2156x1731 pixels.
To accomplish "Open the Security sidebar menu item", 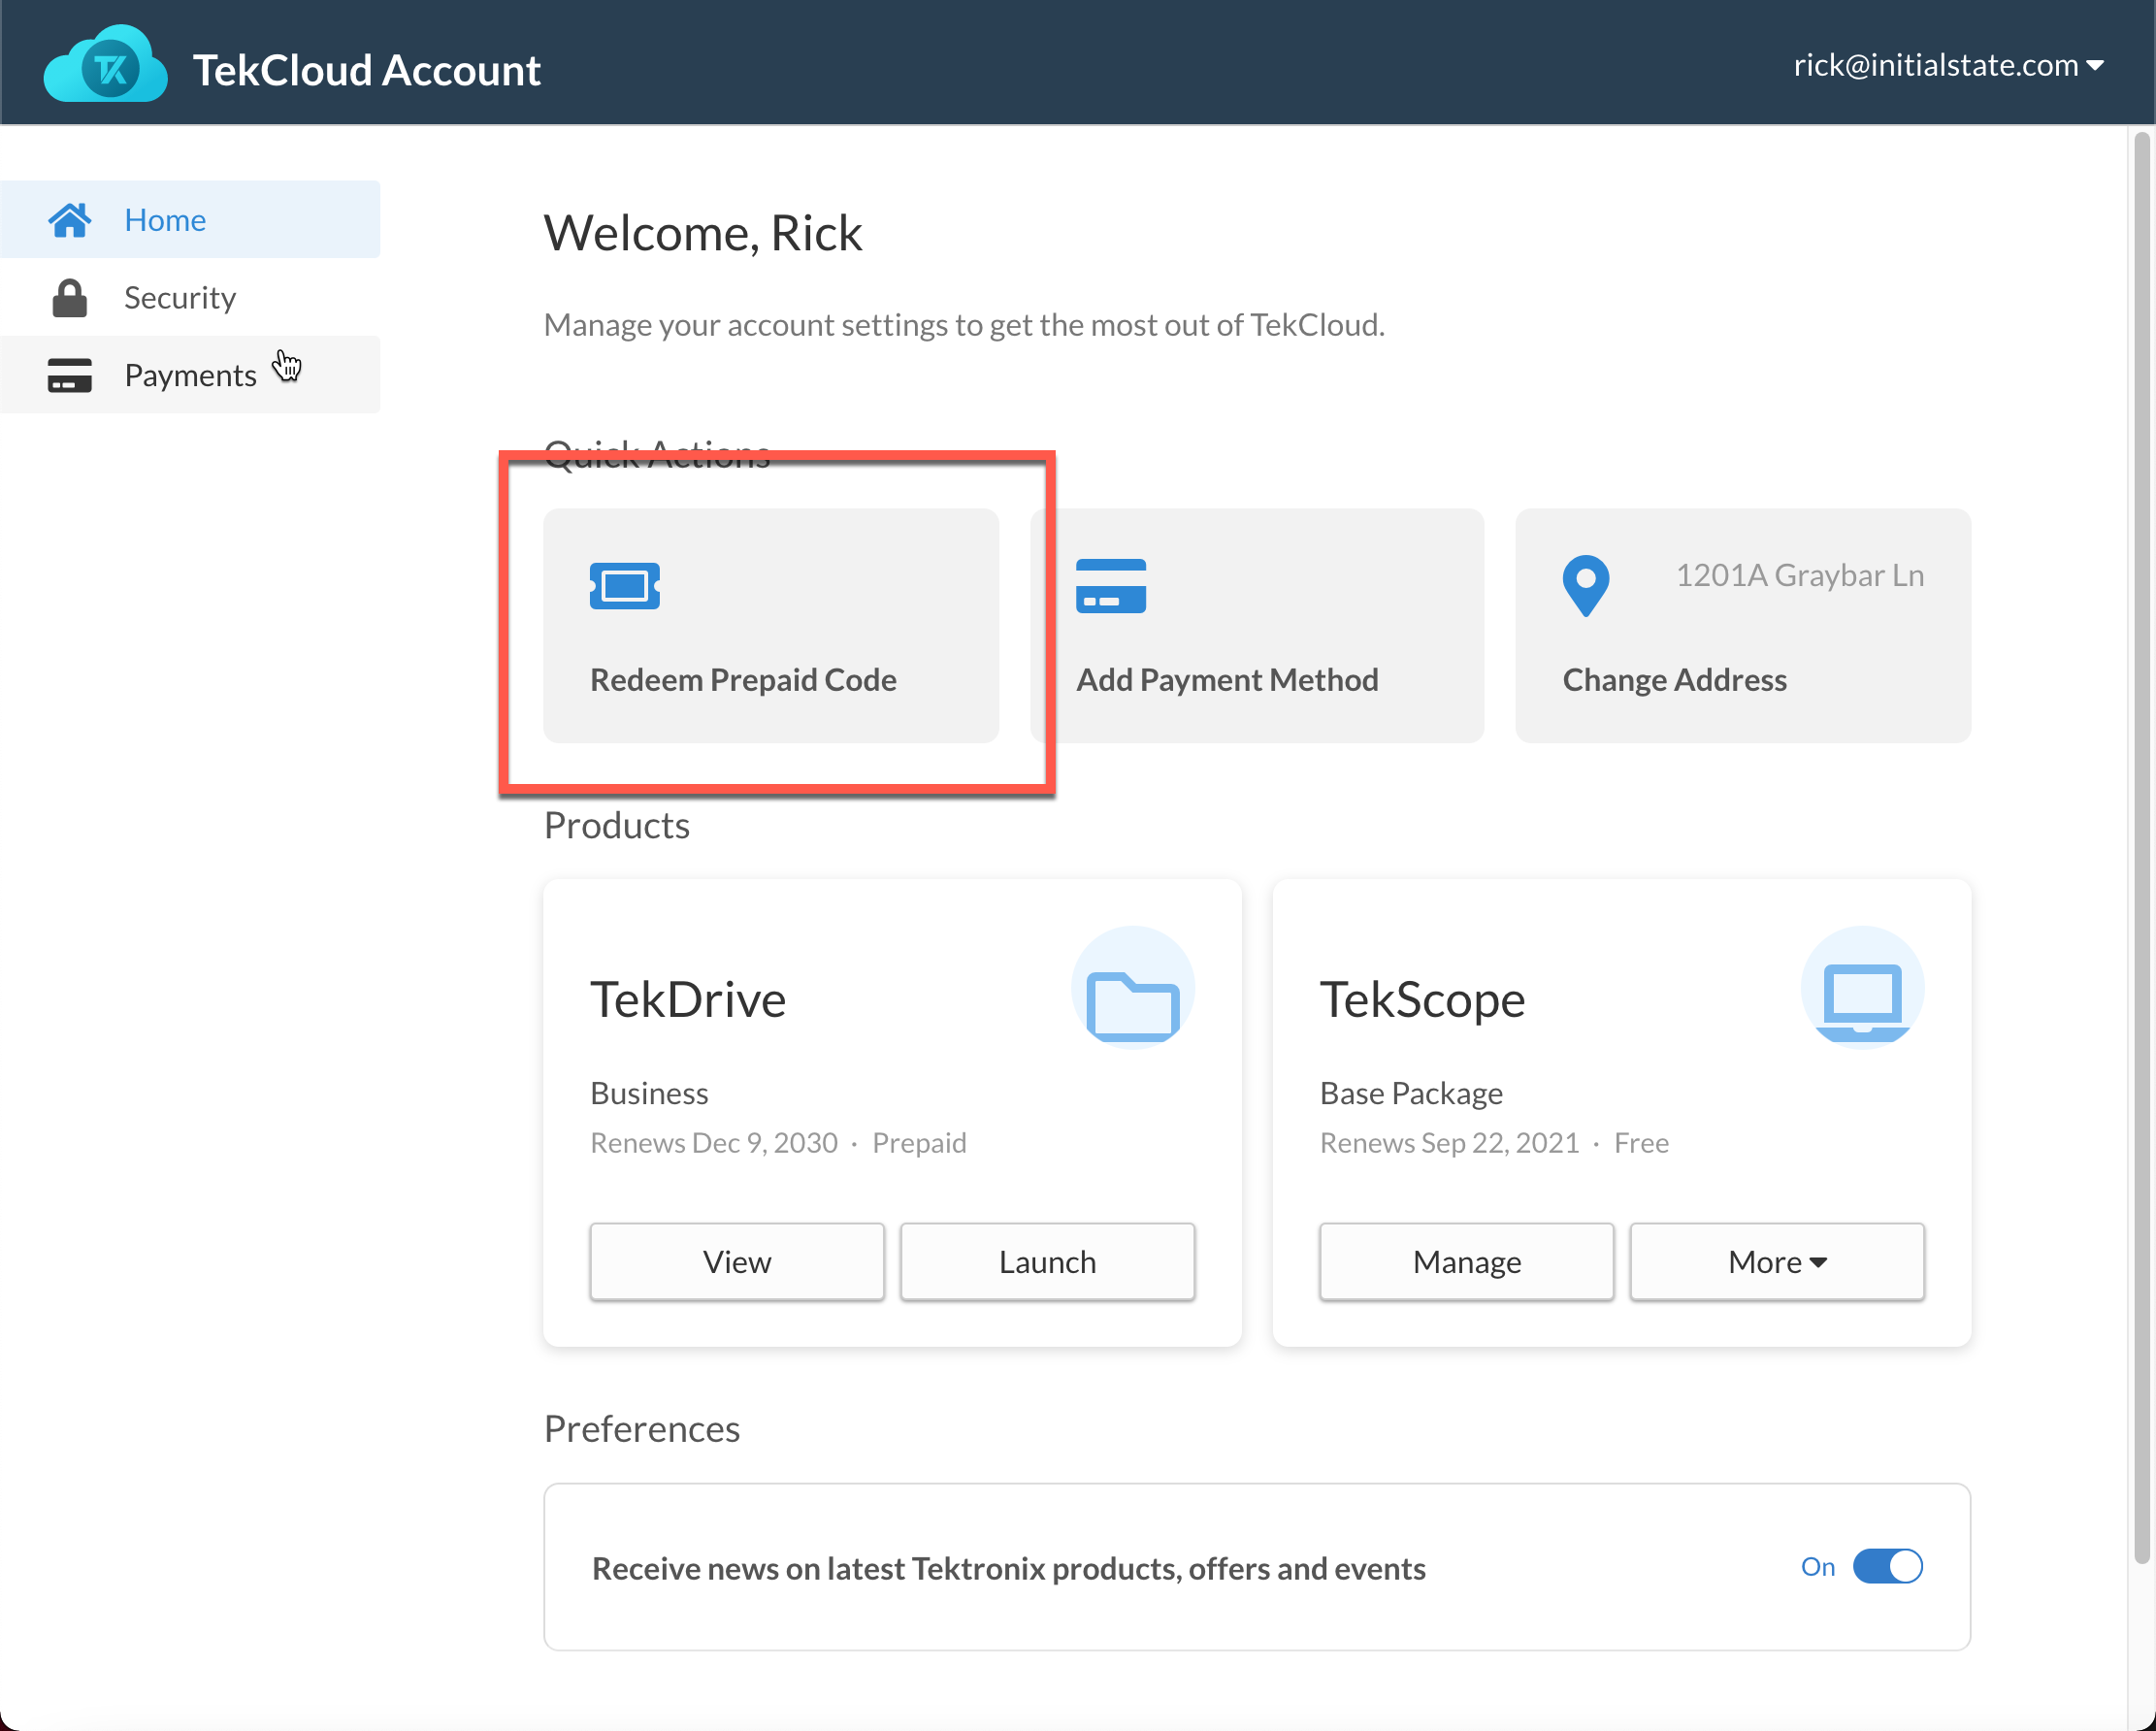I will [180, 298].
